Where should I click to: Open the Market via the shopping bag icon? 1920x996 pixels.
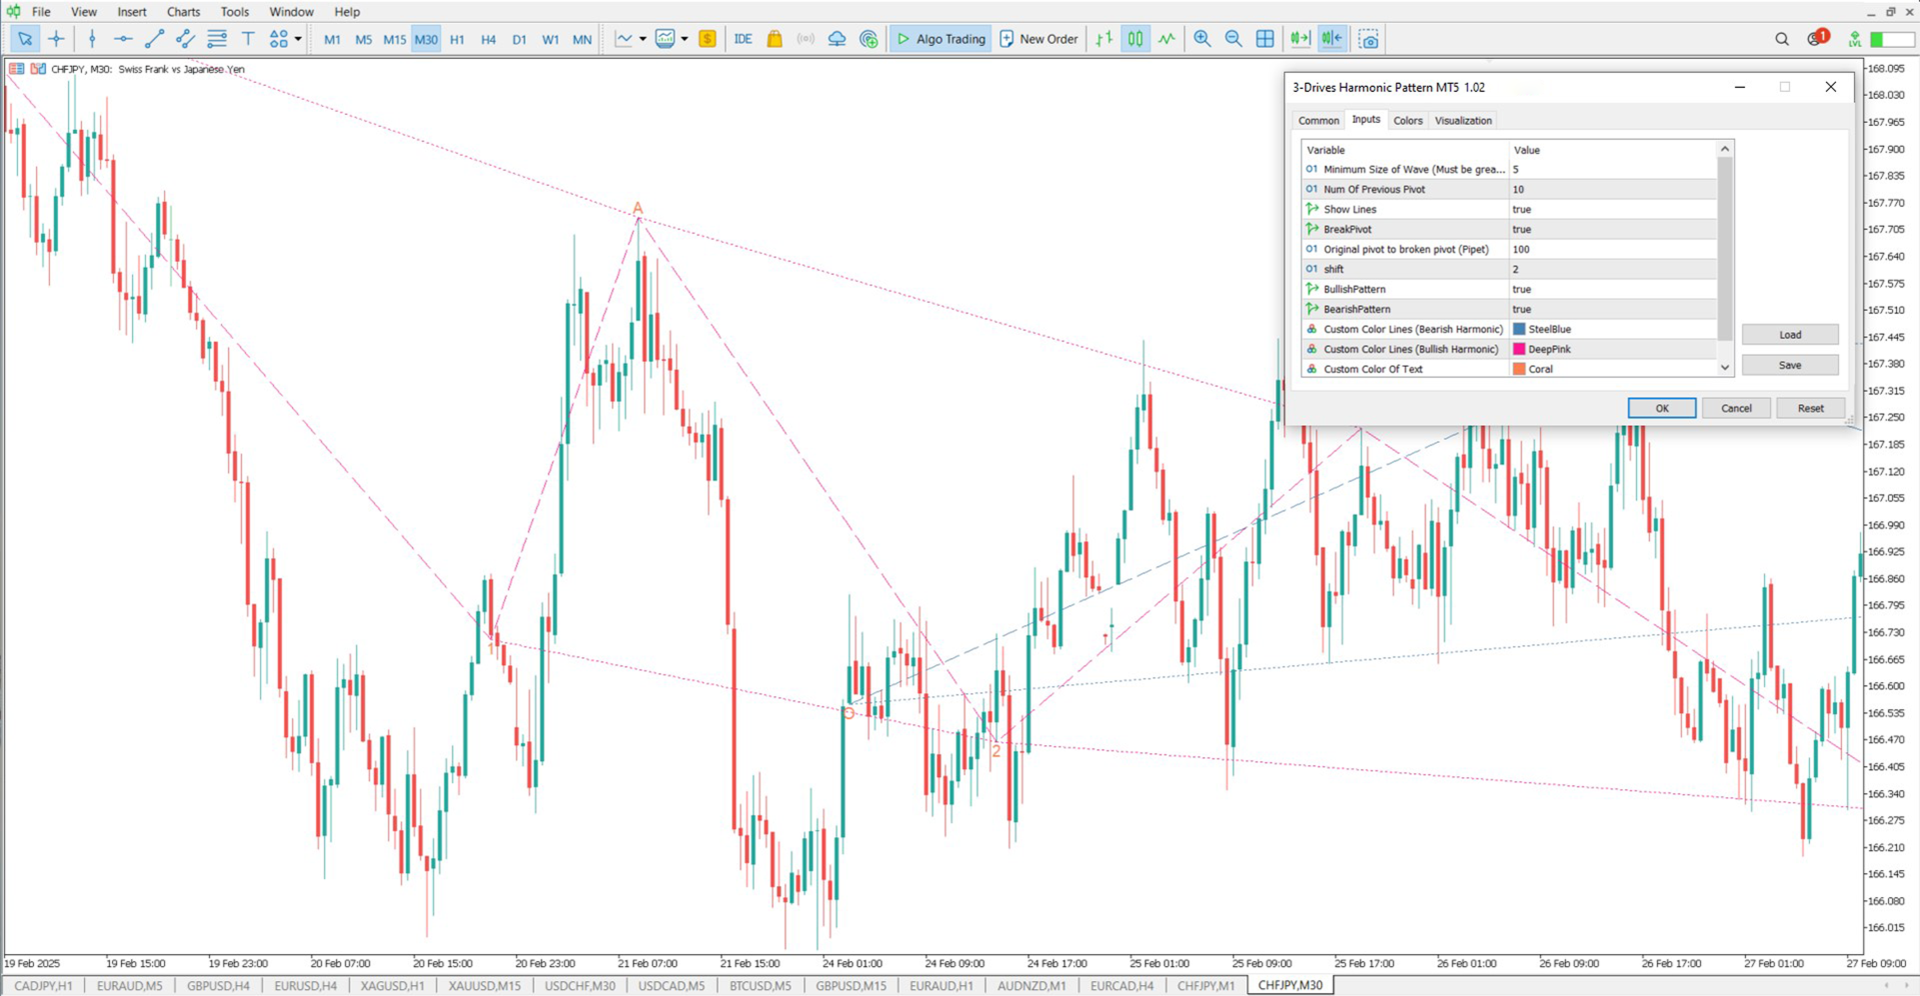(774, 39)
